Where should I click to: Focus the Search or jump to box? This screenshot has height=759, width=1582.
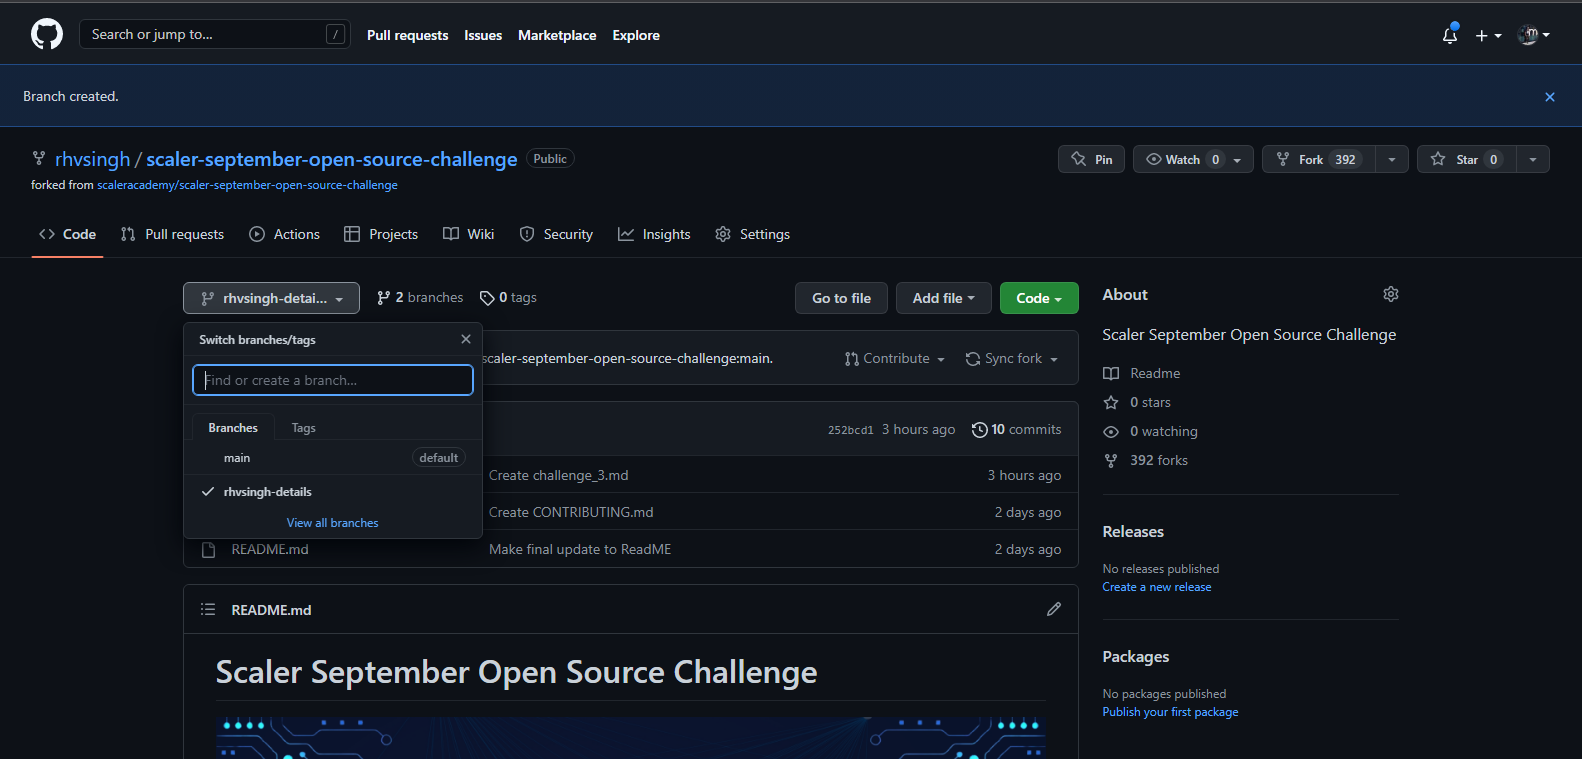tap(215, 34)
